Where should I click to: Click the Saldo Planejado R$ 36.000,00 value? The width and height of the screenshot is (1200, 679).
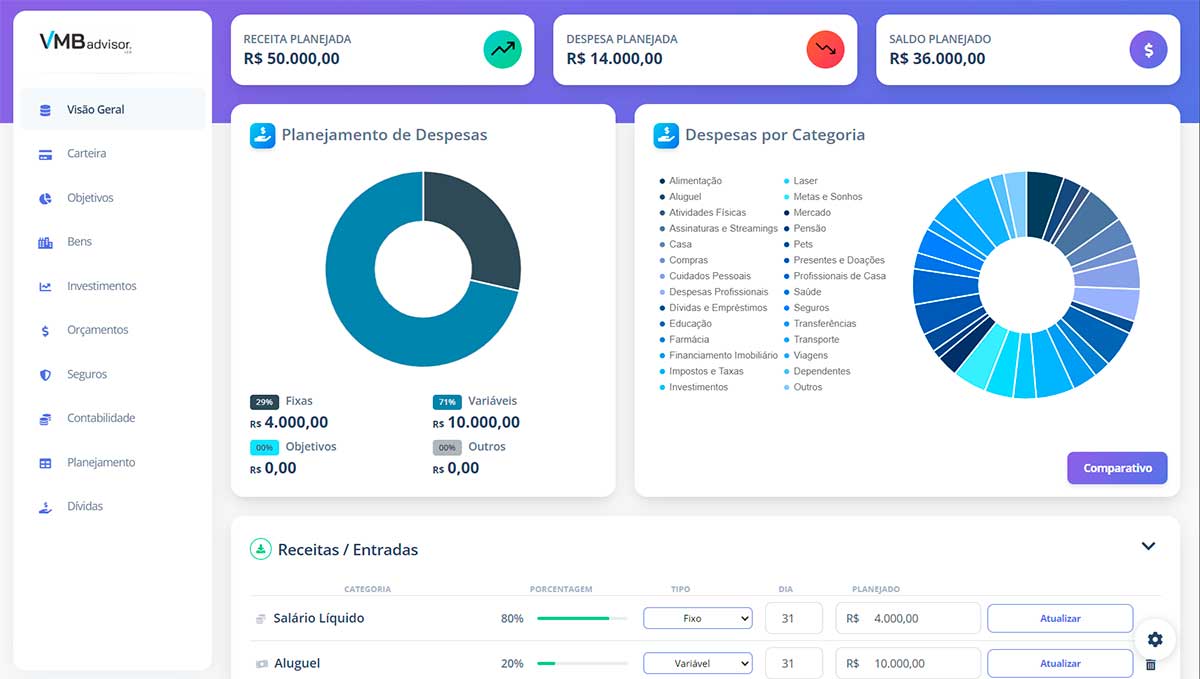(937, 59)
